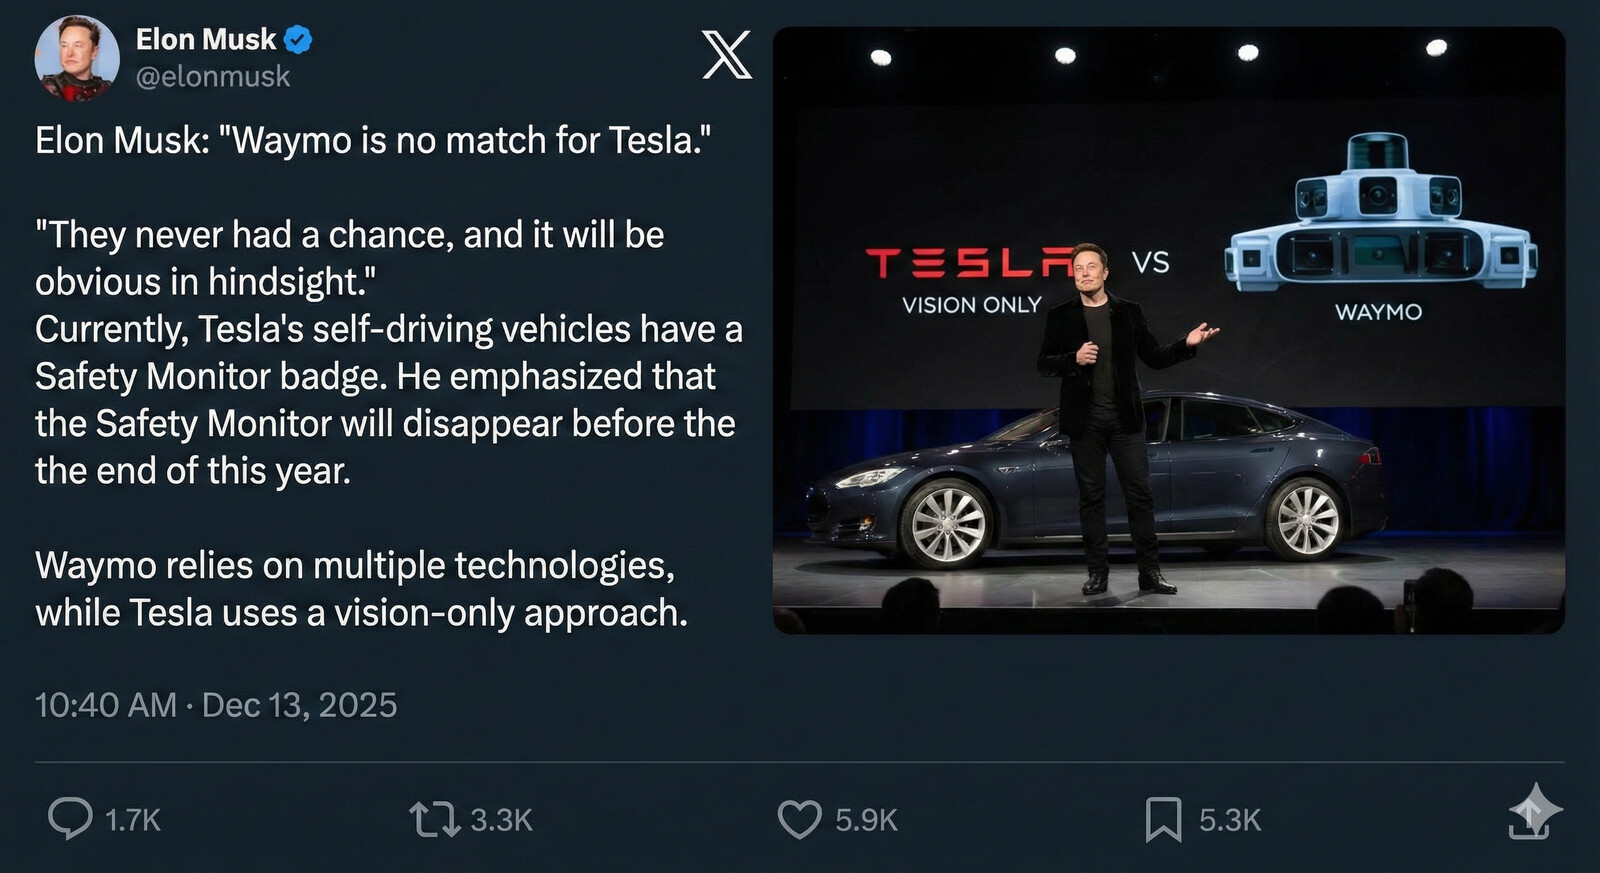The image size is (1600, 873).
Task: Click the 3.3K reposts count
Action: [501, 820]
